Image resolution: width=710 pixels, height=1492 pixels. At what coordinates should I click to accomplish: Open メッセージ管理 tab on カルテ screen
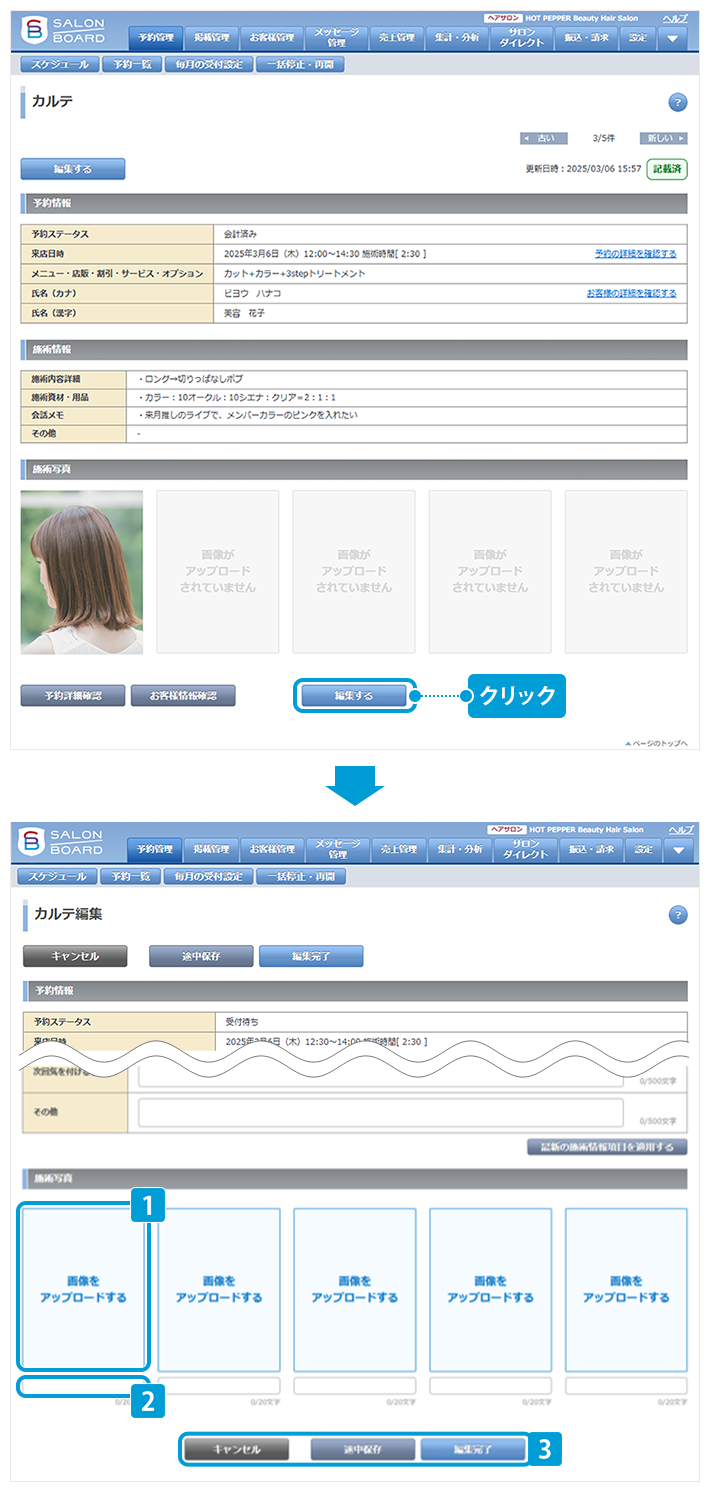click(336, 38)
